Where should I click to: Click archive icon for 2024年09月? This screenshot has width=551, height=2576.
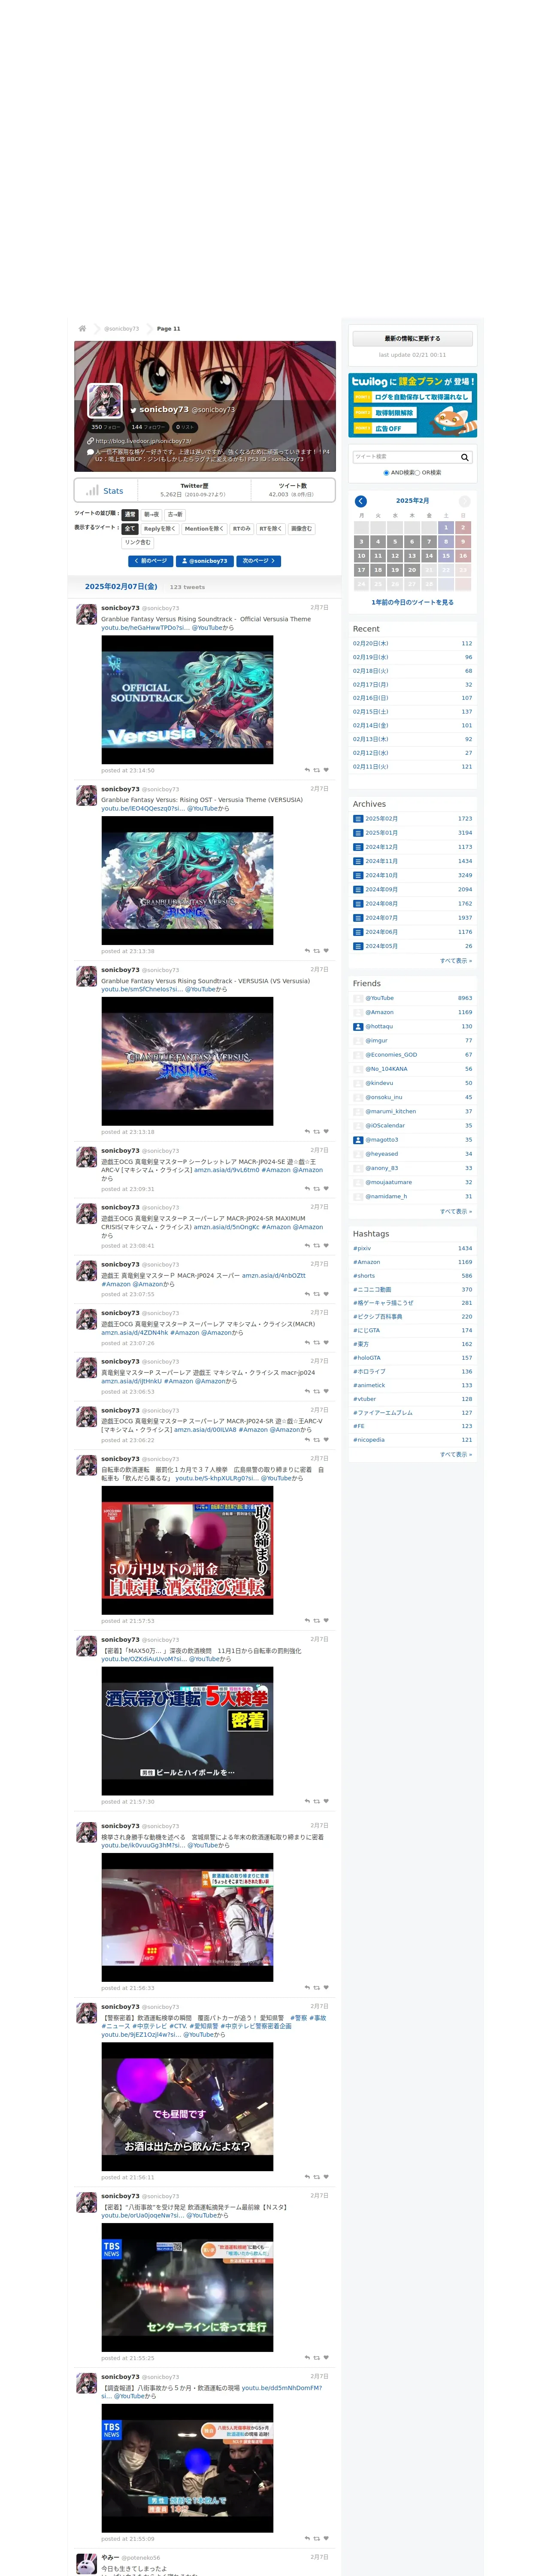[x=358, y=889]
